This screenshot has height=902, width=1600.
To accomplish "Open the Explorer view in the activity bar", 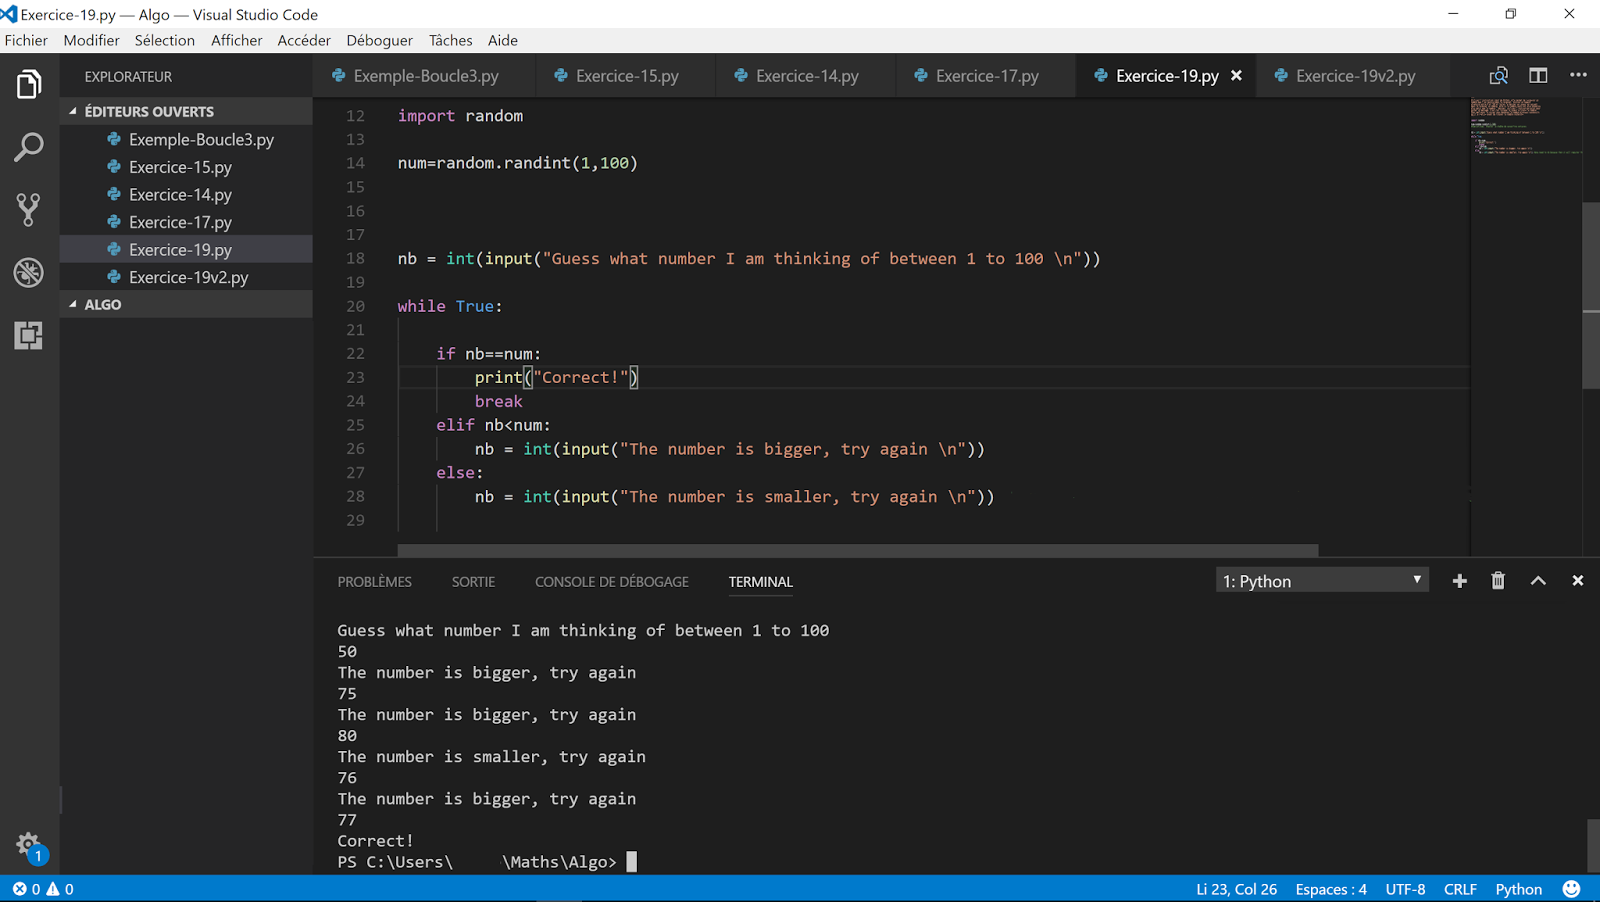I will pos(28,84).
